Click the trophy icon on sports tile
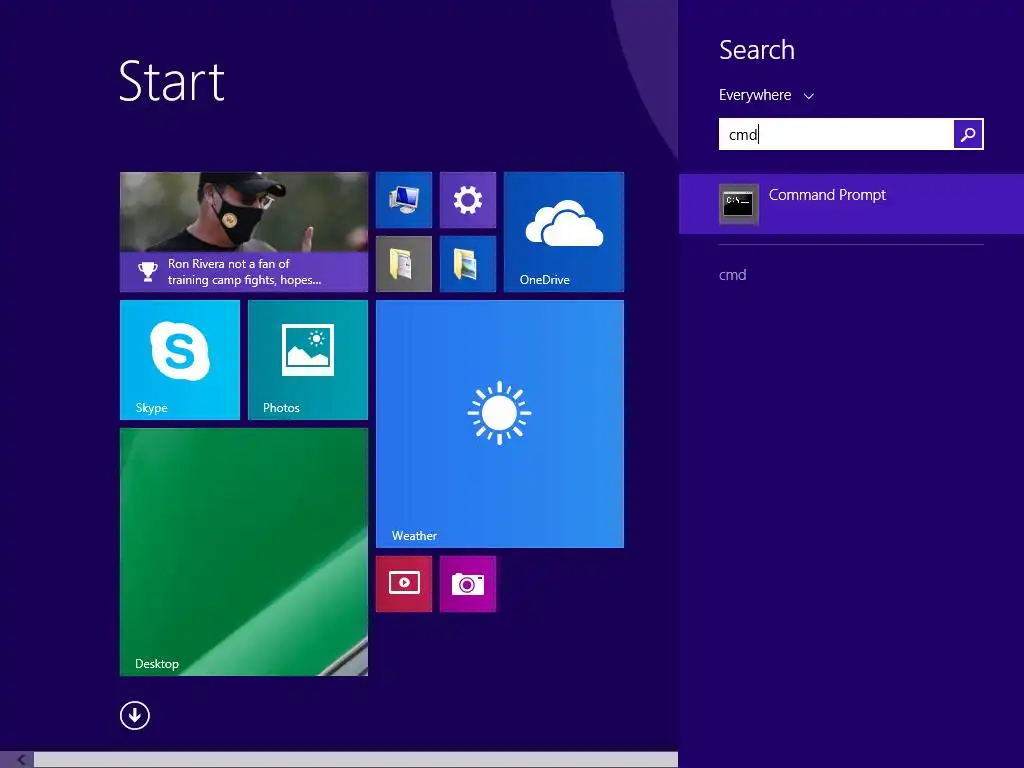The height and width of the screenshot is (768, 1024). pos(148,271)
